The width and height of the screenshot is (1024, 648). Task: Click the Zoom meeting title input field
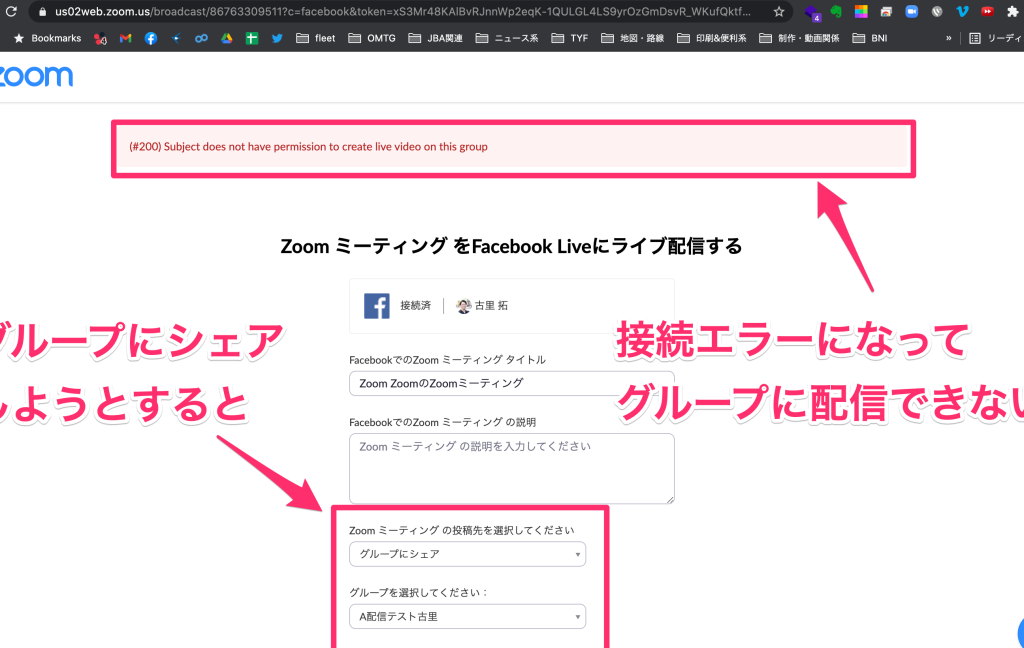[512, 383]
